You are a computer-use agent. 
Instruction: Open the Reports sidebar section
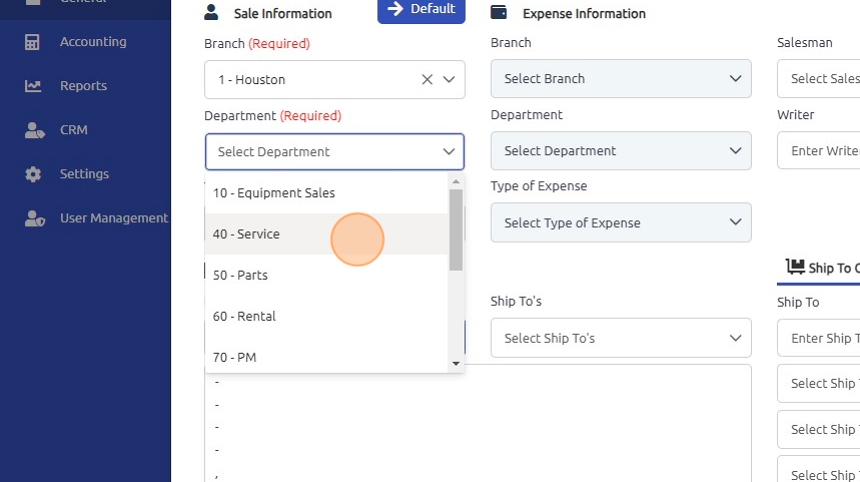tap(83, 86)
